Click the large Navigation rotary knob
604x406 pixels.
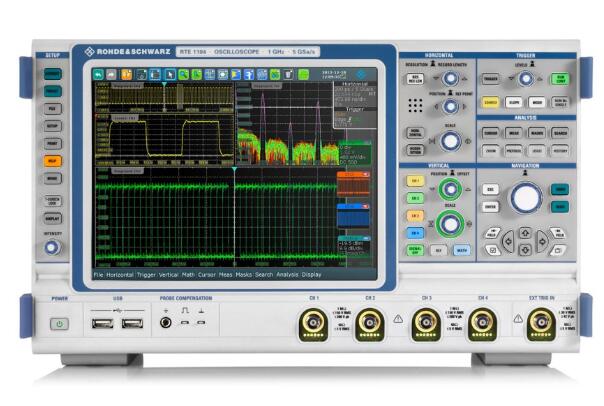point(525,197)
